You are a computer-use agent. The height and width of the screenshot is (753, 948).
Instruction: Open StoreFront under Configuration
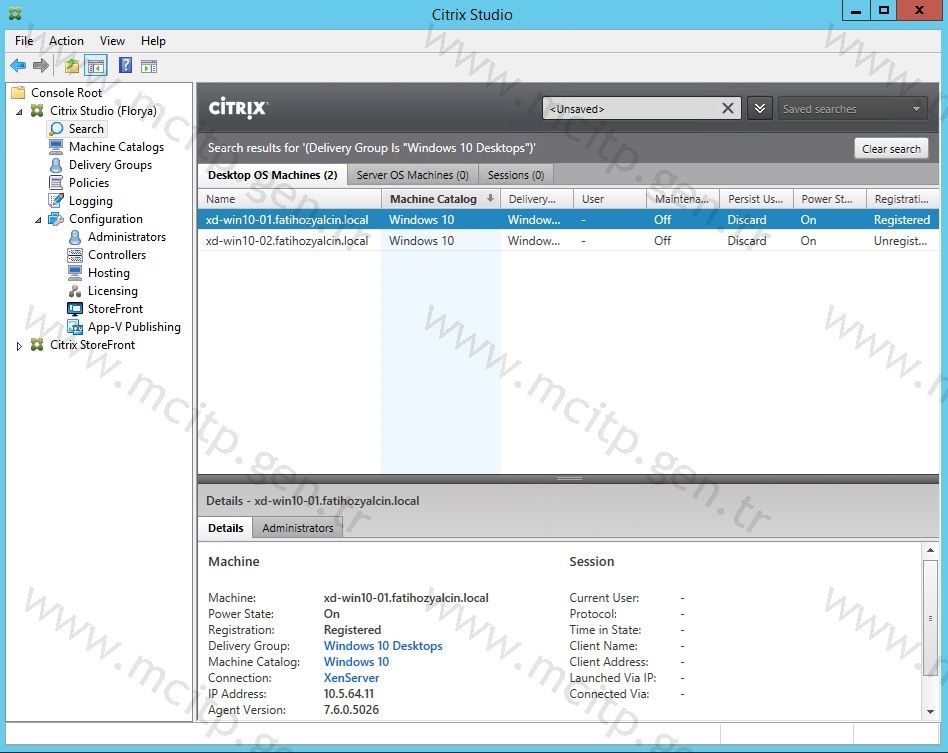[115, 308]
